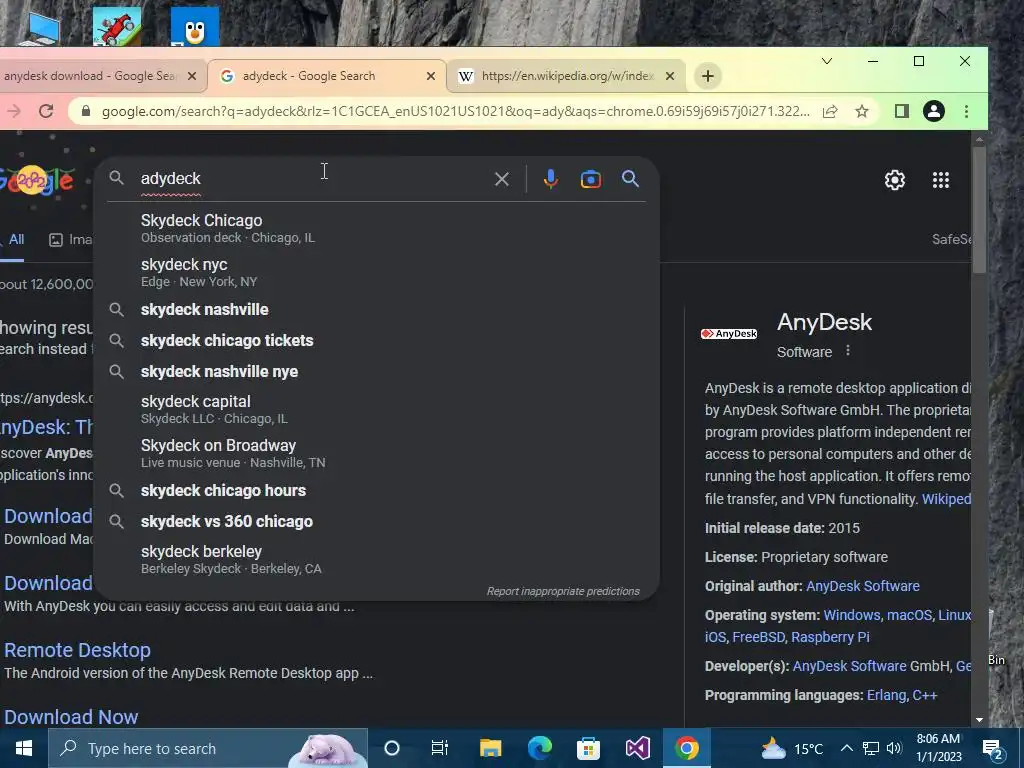Pick the skydeck capital suggestion
The width and height of the screenshot is (1024, 768).
click(376, 409)
